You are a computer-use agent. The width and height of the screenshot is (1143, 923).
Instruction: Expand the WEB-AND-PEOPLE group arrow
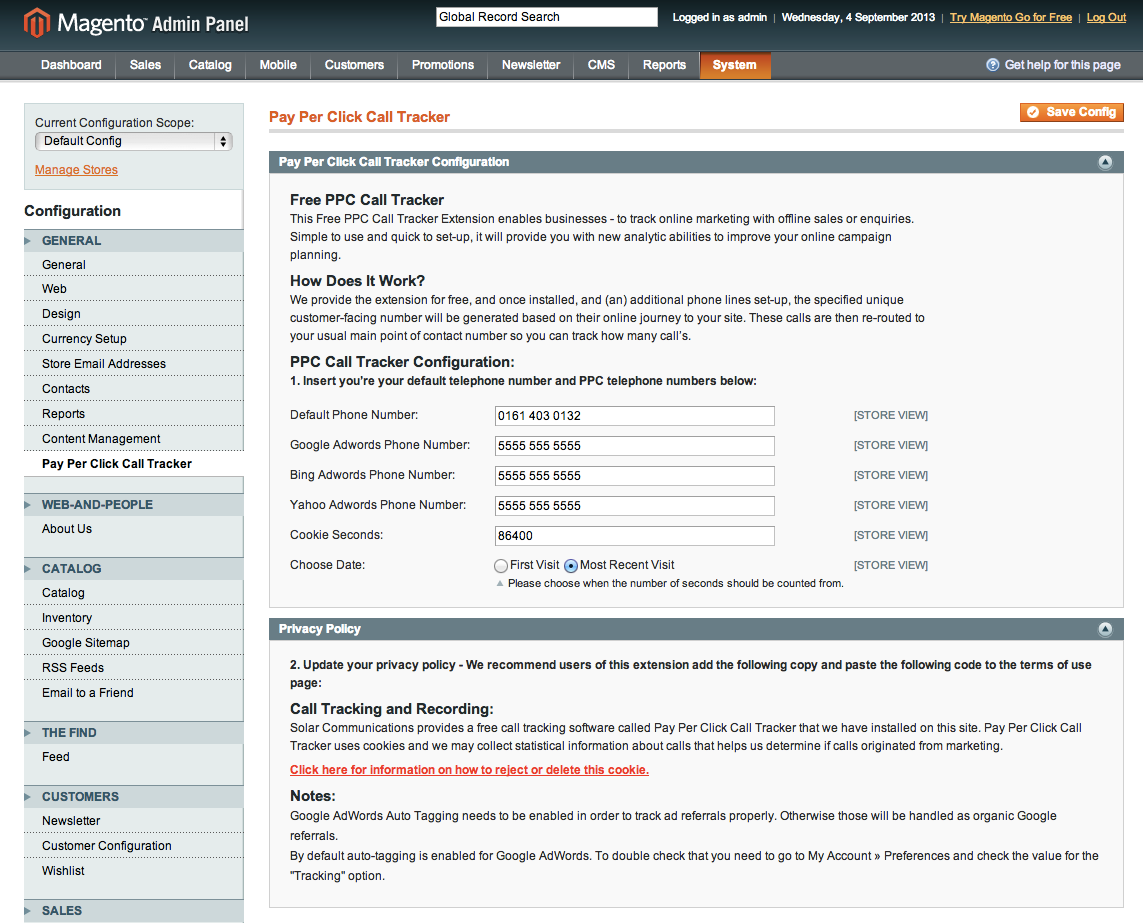pyautogui.click(x=28, y=505)
